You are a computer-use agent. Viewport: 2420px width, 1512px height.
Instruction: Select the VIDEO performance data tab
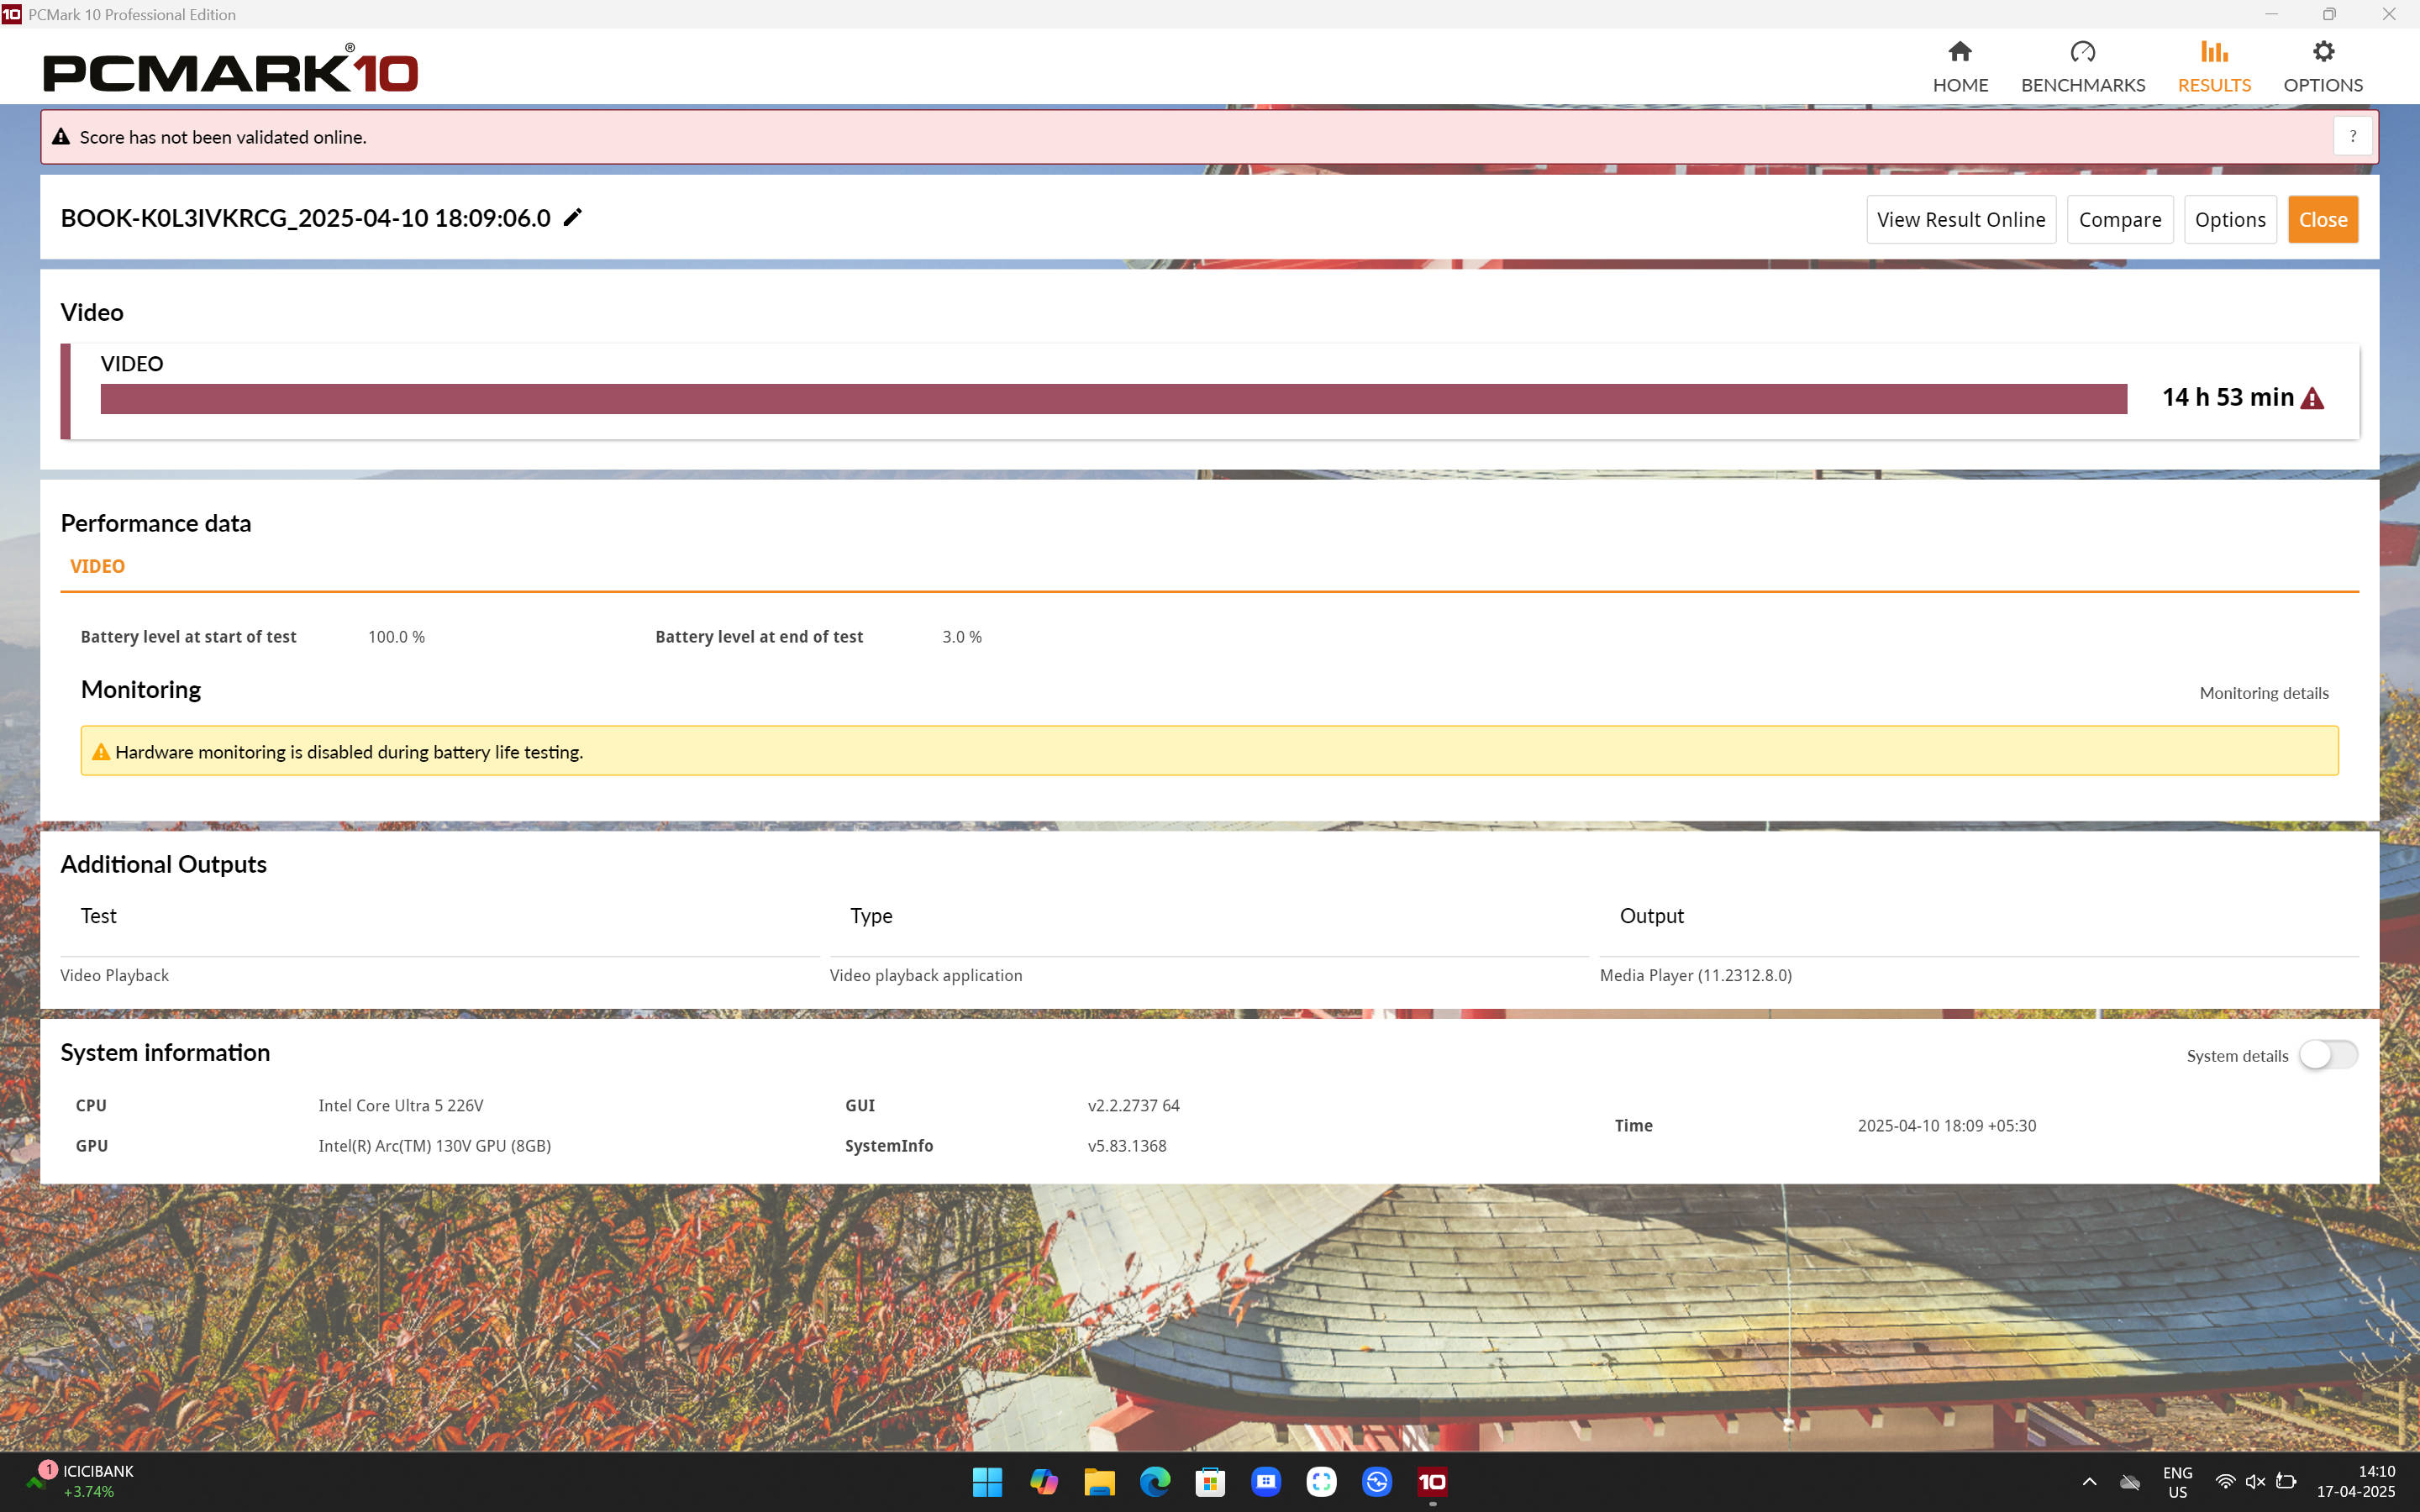click(x=97, y=566)
